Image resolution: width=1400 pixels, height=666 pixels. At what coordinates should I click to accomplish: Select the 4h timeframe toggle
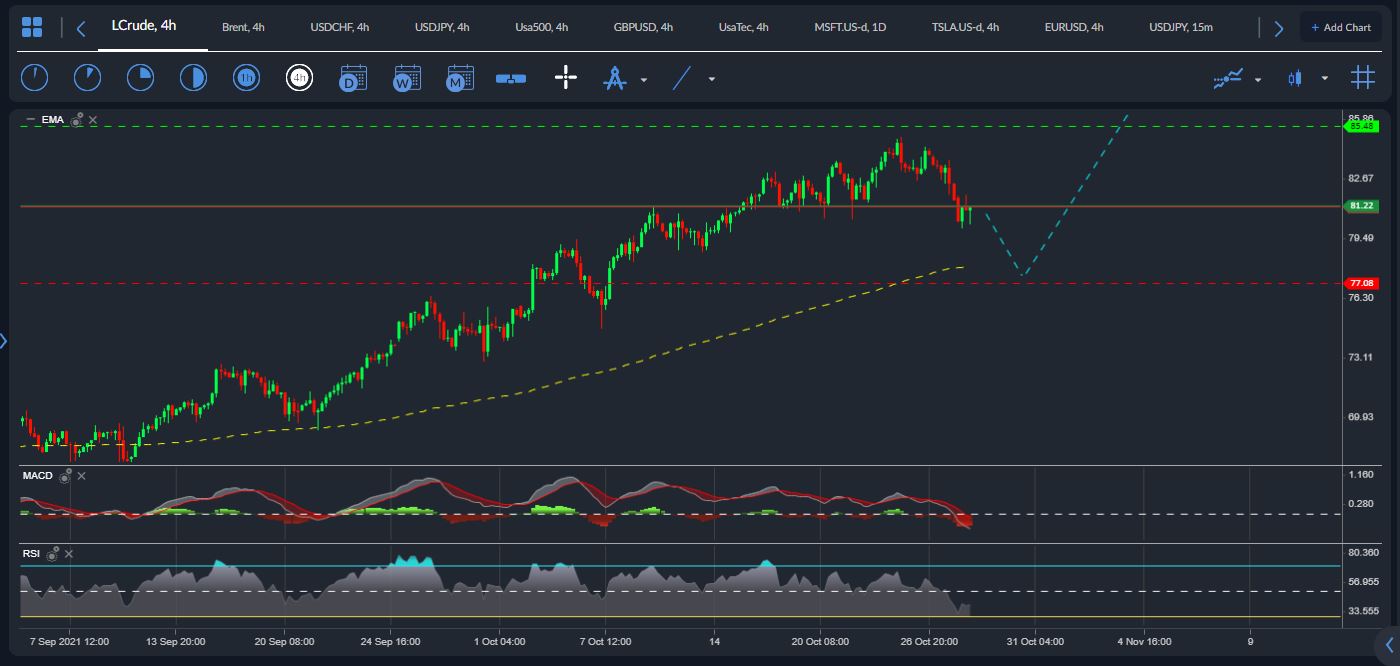[x=300, y=77]
